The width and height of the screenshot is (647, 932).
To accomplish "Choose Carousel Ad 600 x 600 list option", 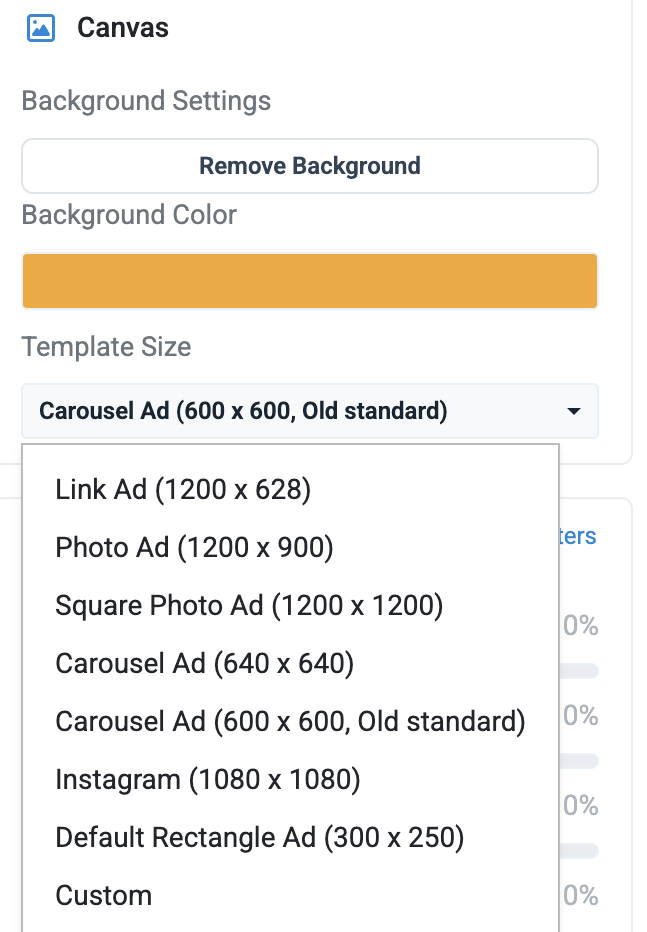I will [x=290, y=722].
